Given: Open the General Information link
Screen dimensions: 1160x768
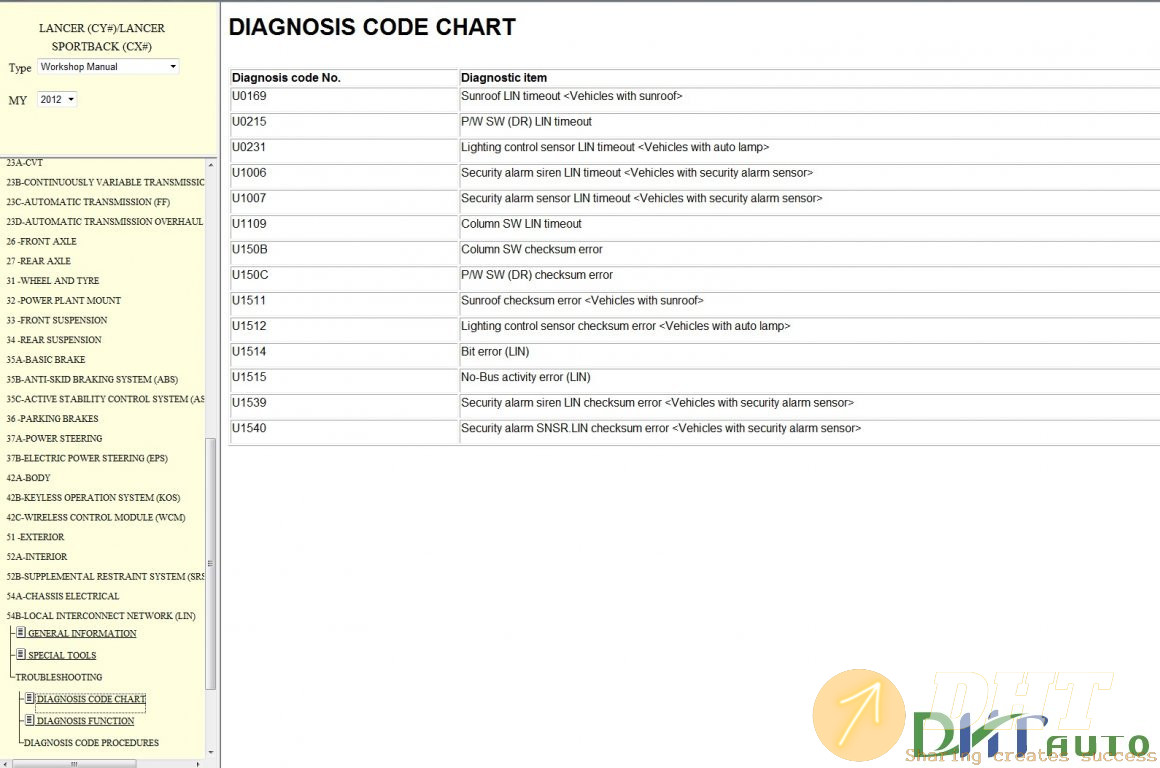Looking at the screenshot, I should click(82, 634).
